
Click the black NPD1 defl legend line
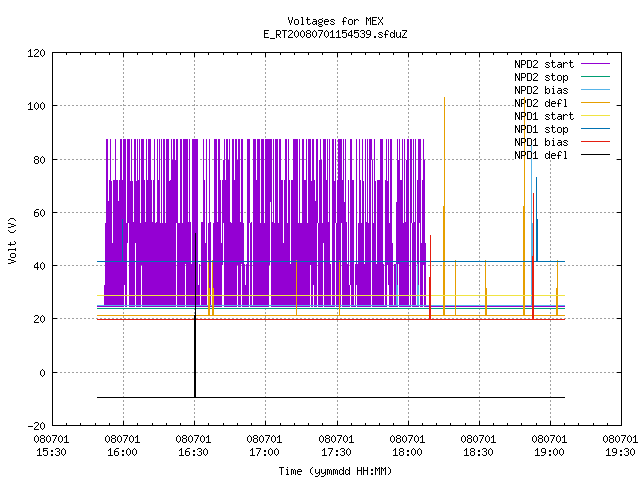[x=595, y=155]
